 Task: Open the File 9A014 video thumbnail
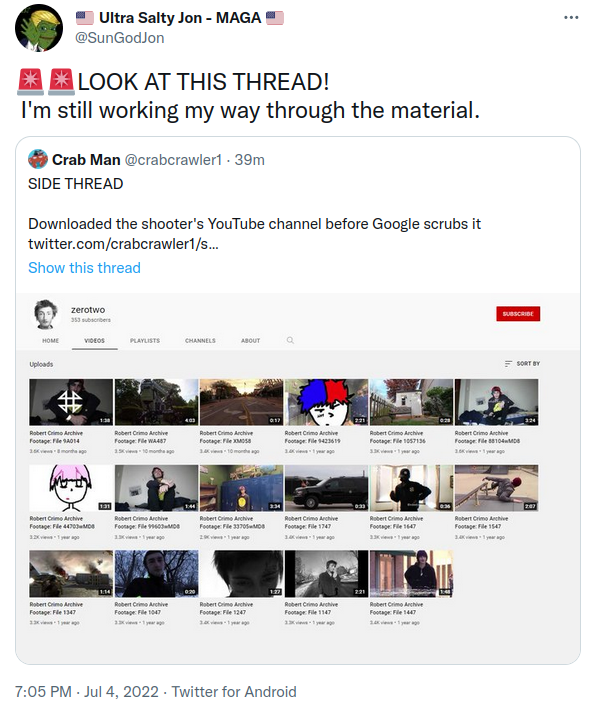[71, 402]
